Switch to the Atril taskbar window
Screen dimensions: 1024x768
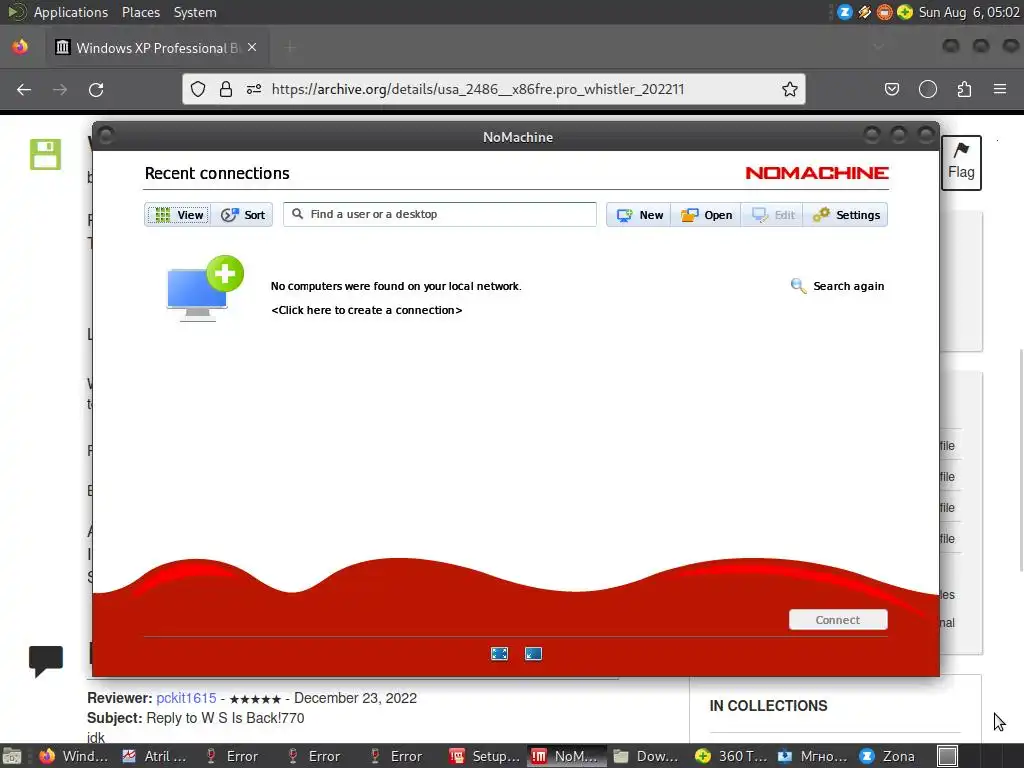154,756
